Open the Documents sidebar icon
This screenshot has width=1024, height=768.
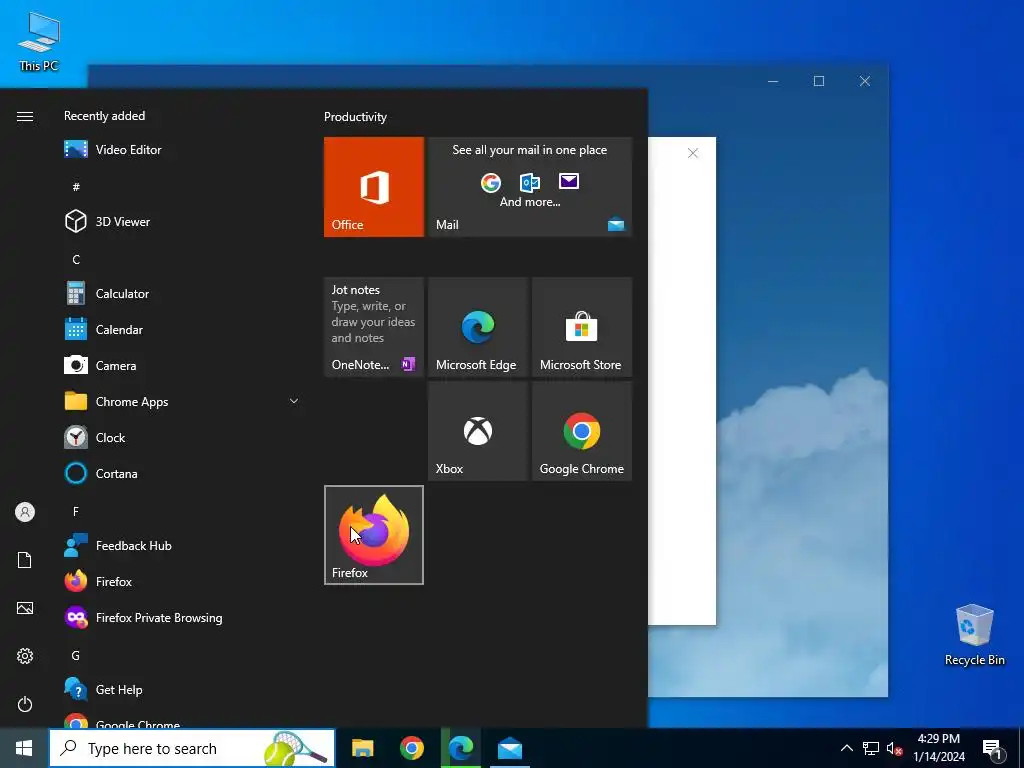(x=25, y=560)
